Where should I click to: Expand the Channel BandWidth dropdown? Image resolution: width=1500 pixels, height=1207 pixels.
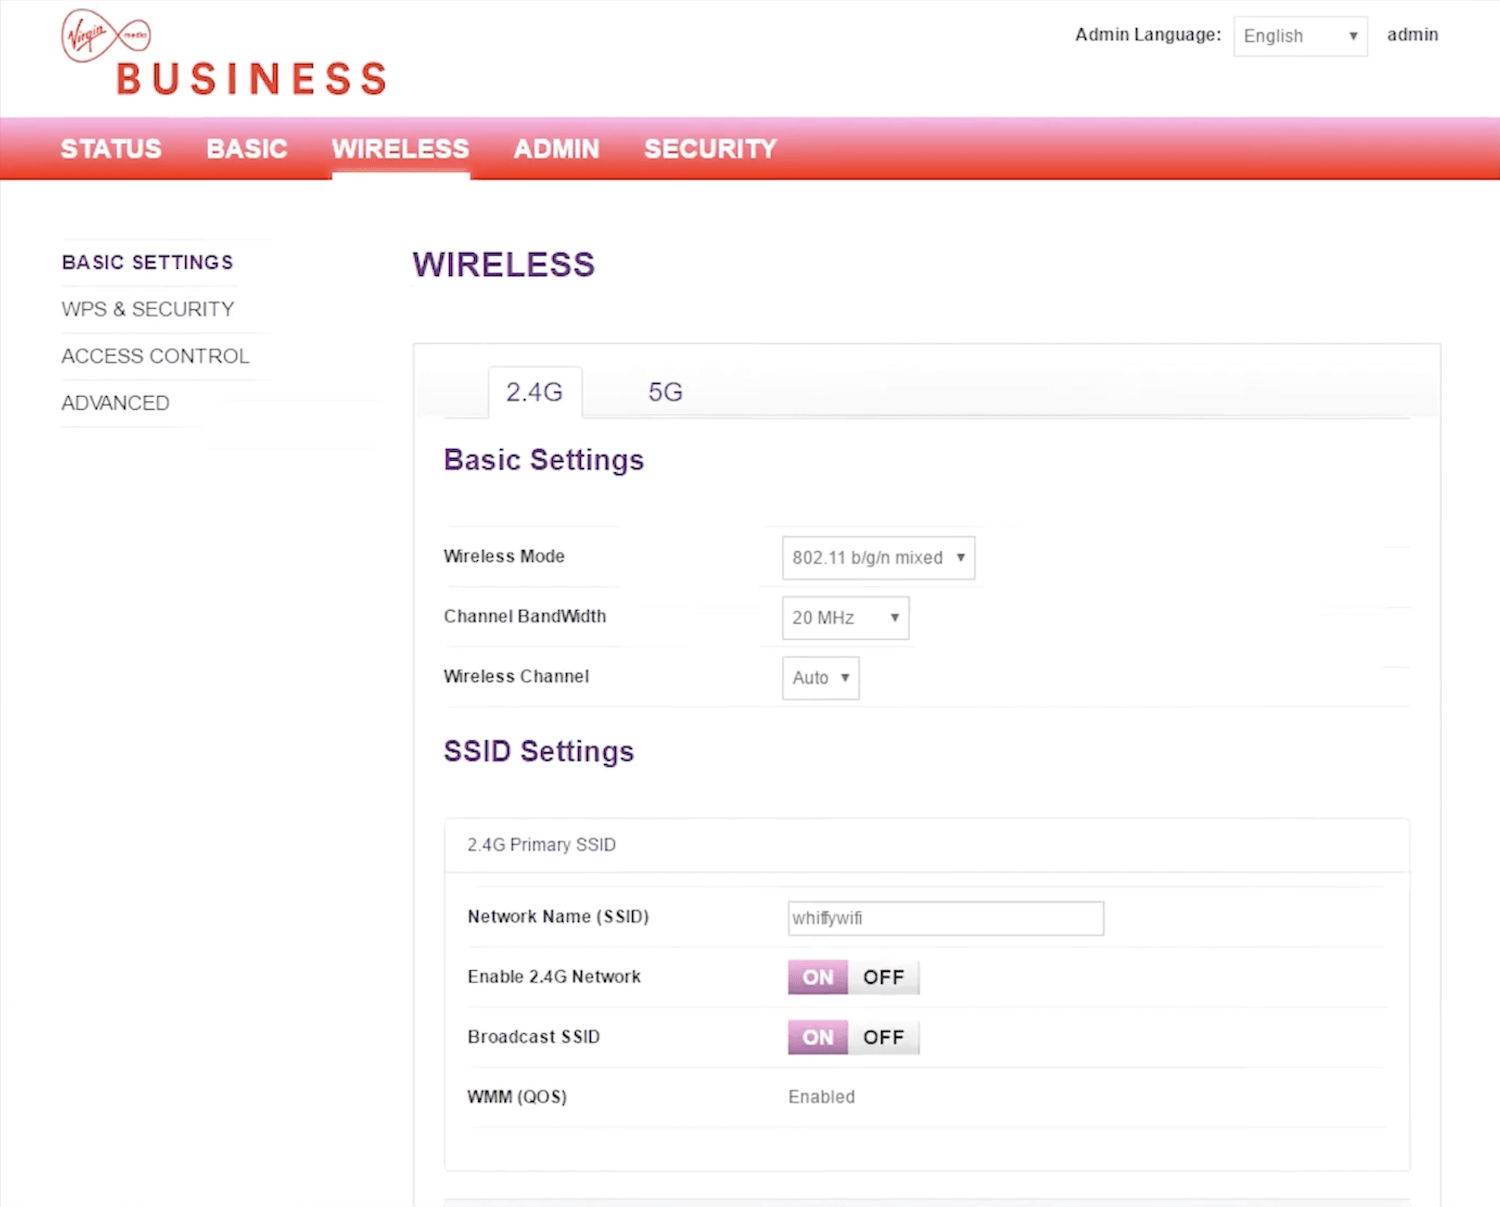tap(845, 618)
